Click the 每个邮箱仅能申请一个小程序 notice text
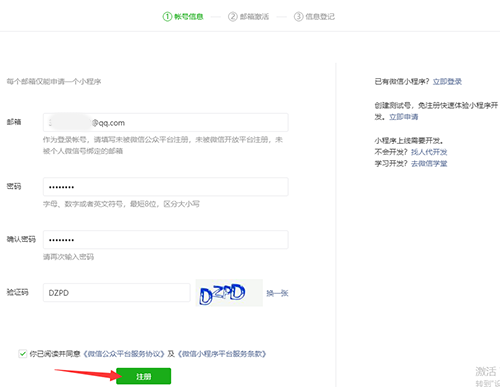Viewport: 500px width, 387px height. [x=54, y=81]
